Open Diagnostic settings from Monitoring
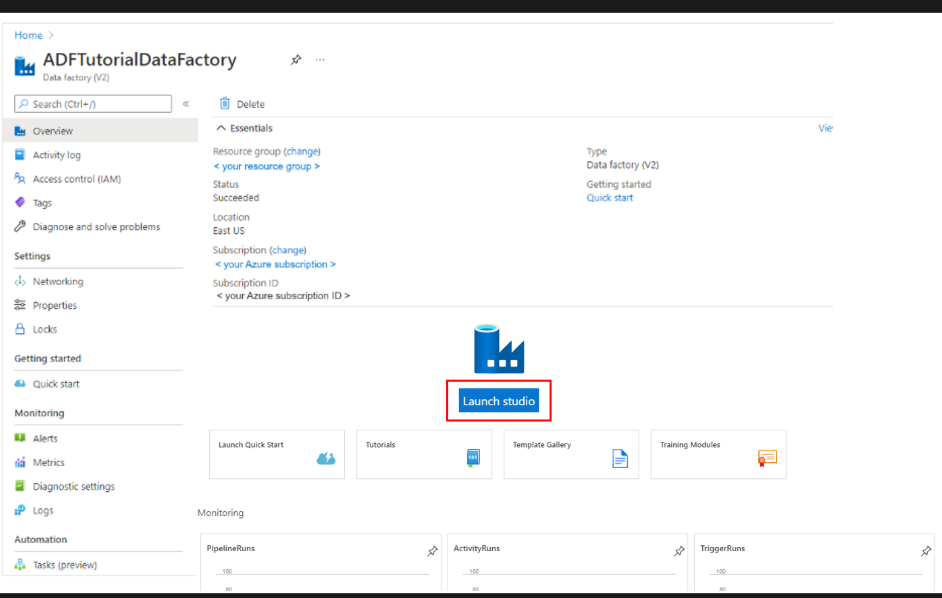This screenshot has width=942, height=598. (73, 487)
